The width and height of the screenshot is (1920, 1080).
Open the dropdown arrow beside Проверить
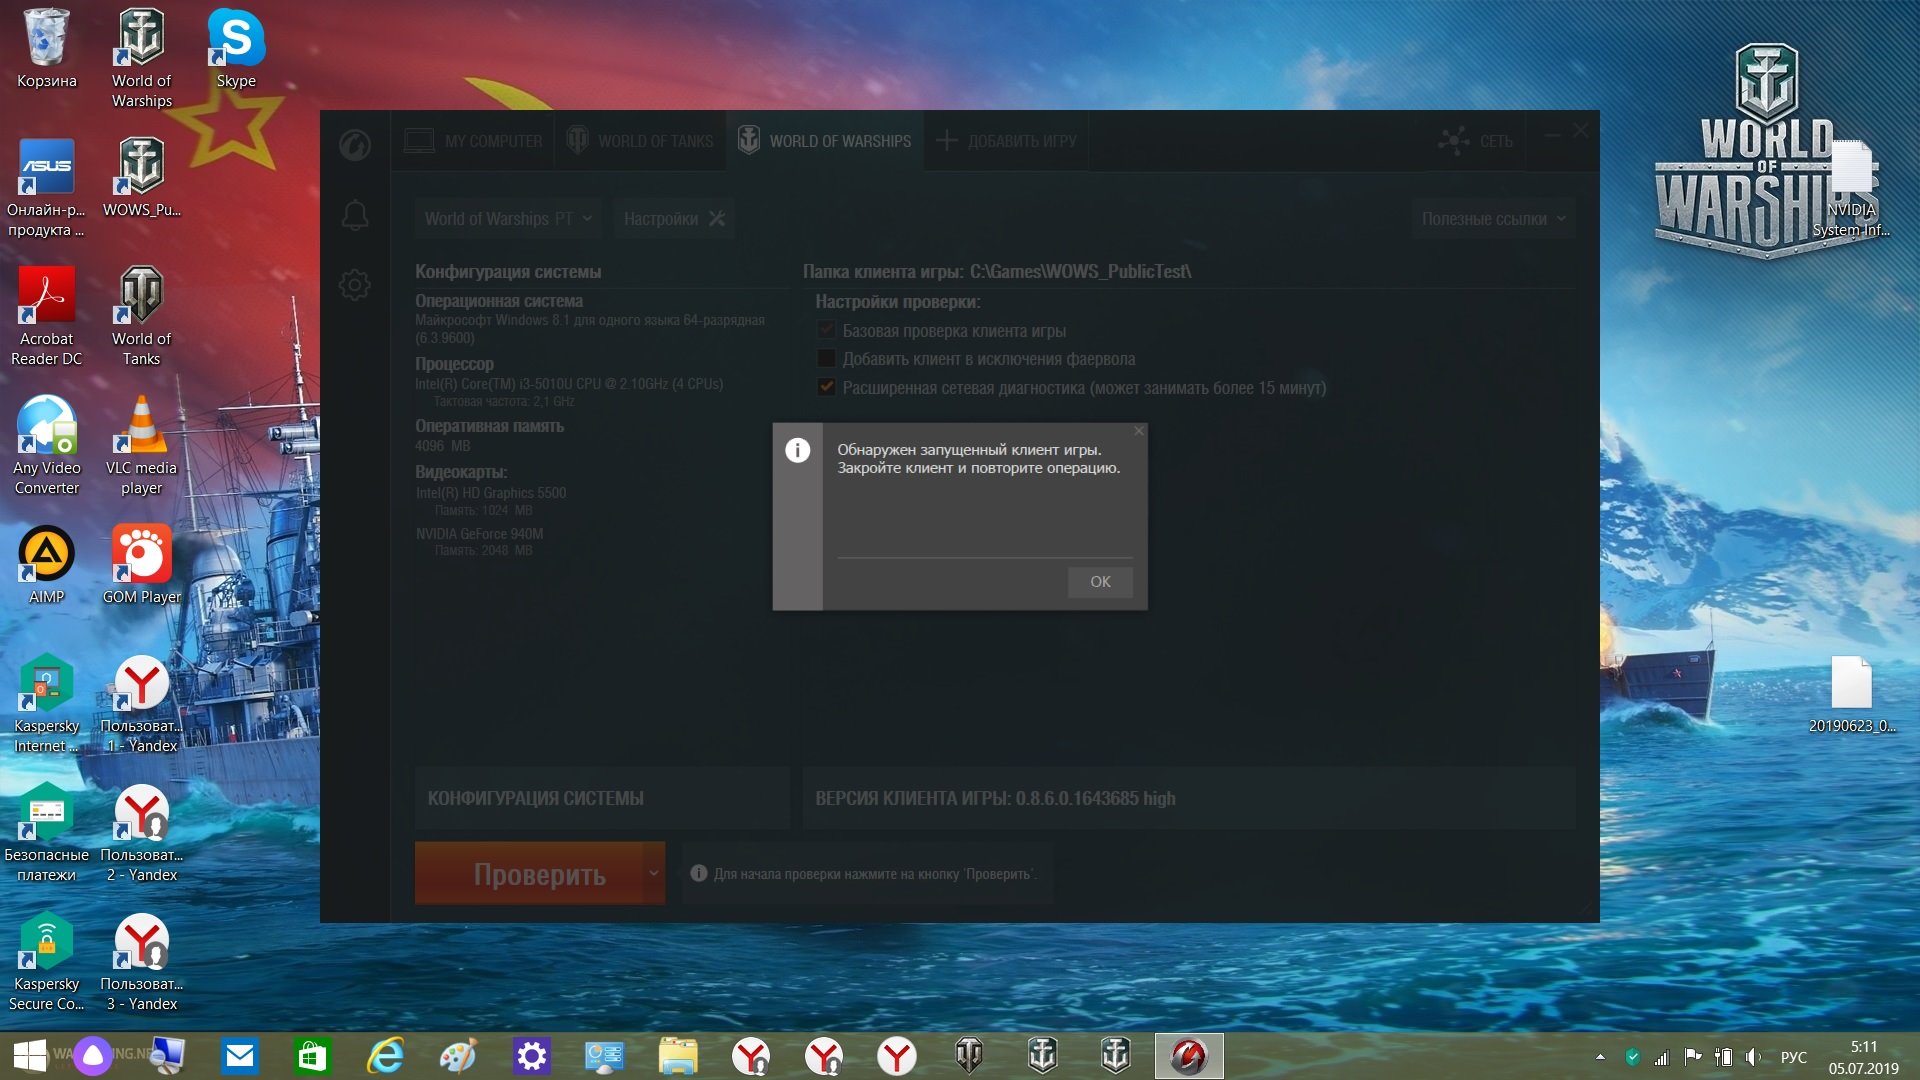(x=654, y=874)
